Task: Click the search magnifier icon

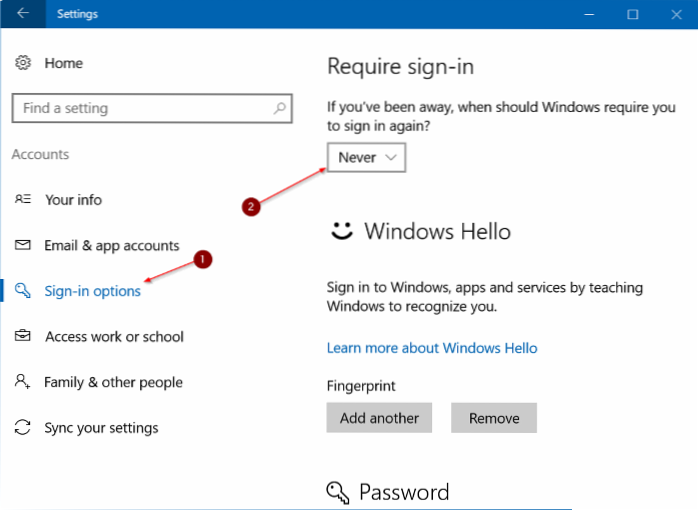Action: (281, 108)
